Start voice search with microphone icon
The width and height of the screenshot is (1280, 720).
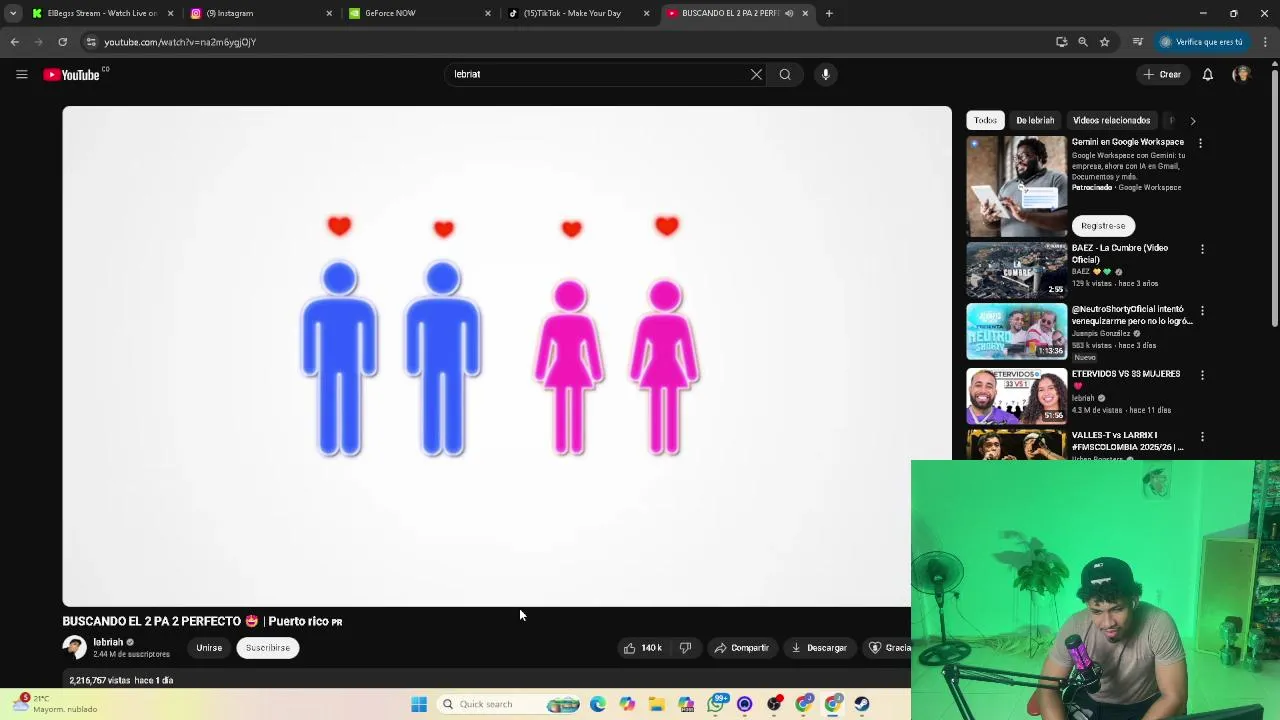click(x=825, y=74)
